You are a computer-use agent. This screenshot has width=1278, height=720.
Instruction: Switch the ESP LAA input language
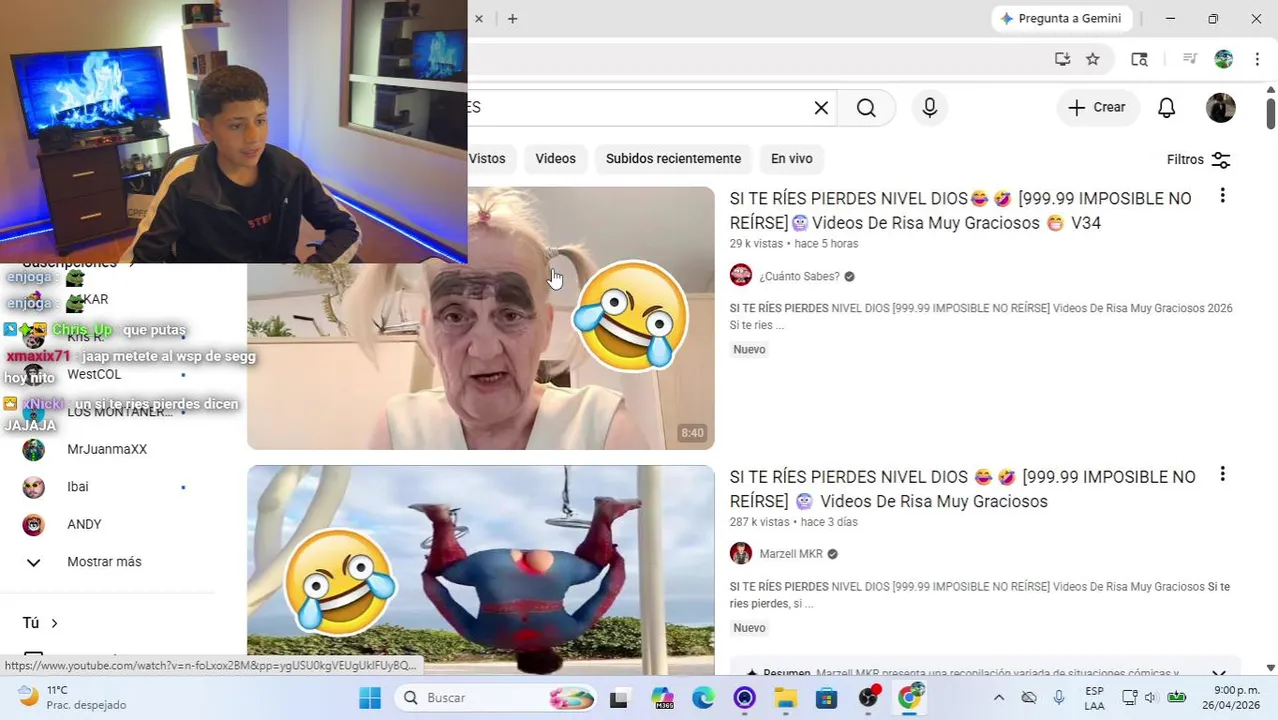pyautogui.click(x=1095, y=698)
